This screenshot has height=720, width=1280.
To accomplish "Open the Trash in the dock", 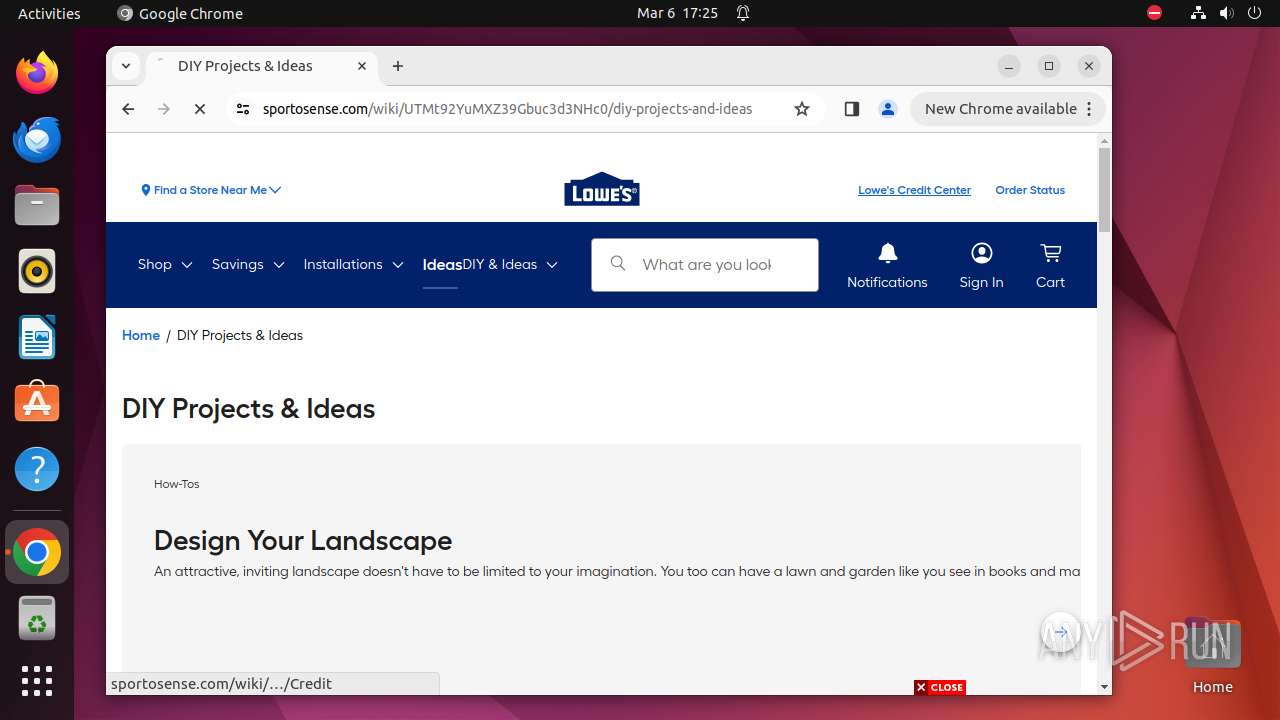I will point(37,618).
